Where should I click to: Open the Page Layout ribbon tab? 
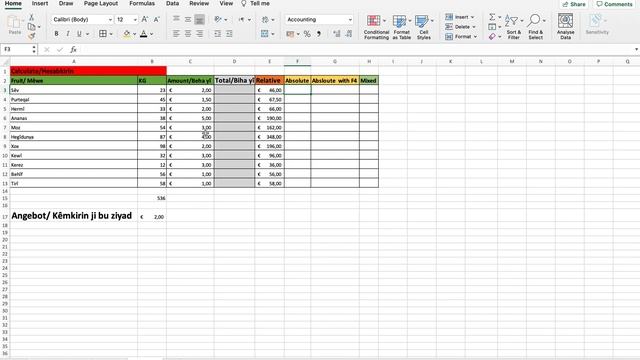(101, 4)
